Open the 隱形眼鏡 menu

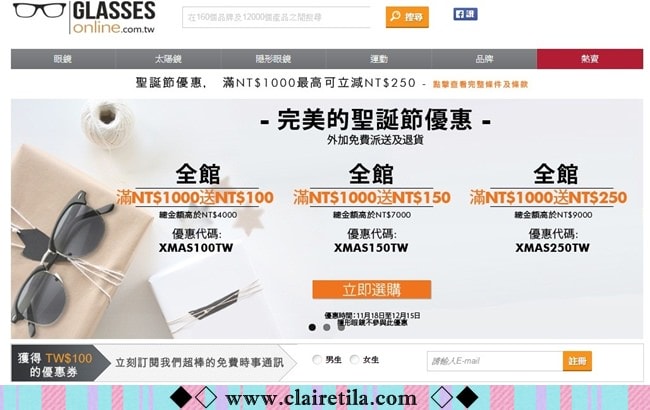click(273, 59)
